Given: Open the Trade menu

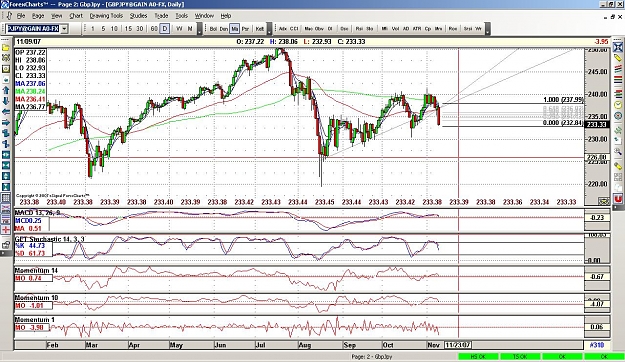Looking at the screenshot, I should coord(161,16).
